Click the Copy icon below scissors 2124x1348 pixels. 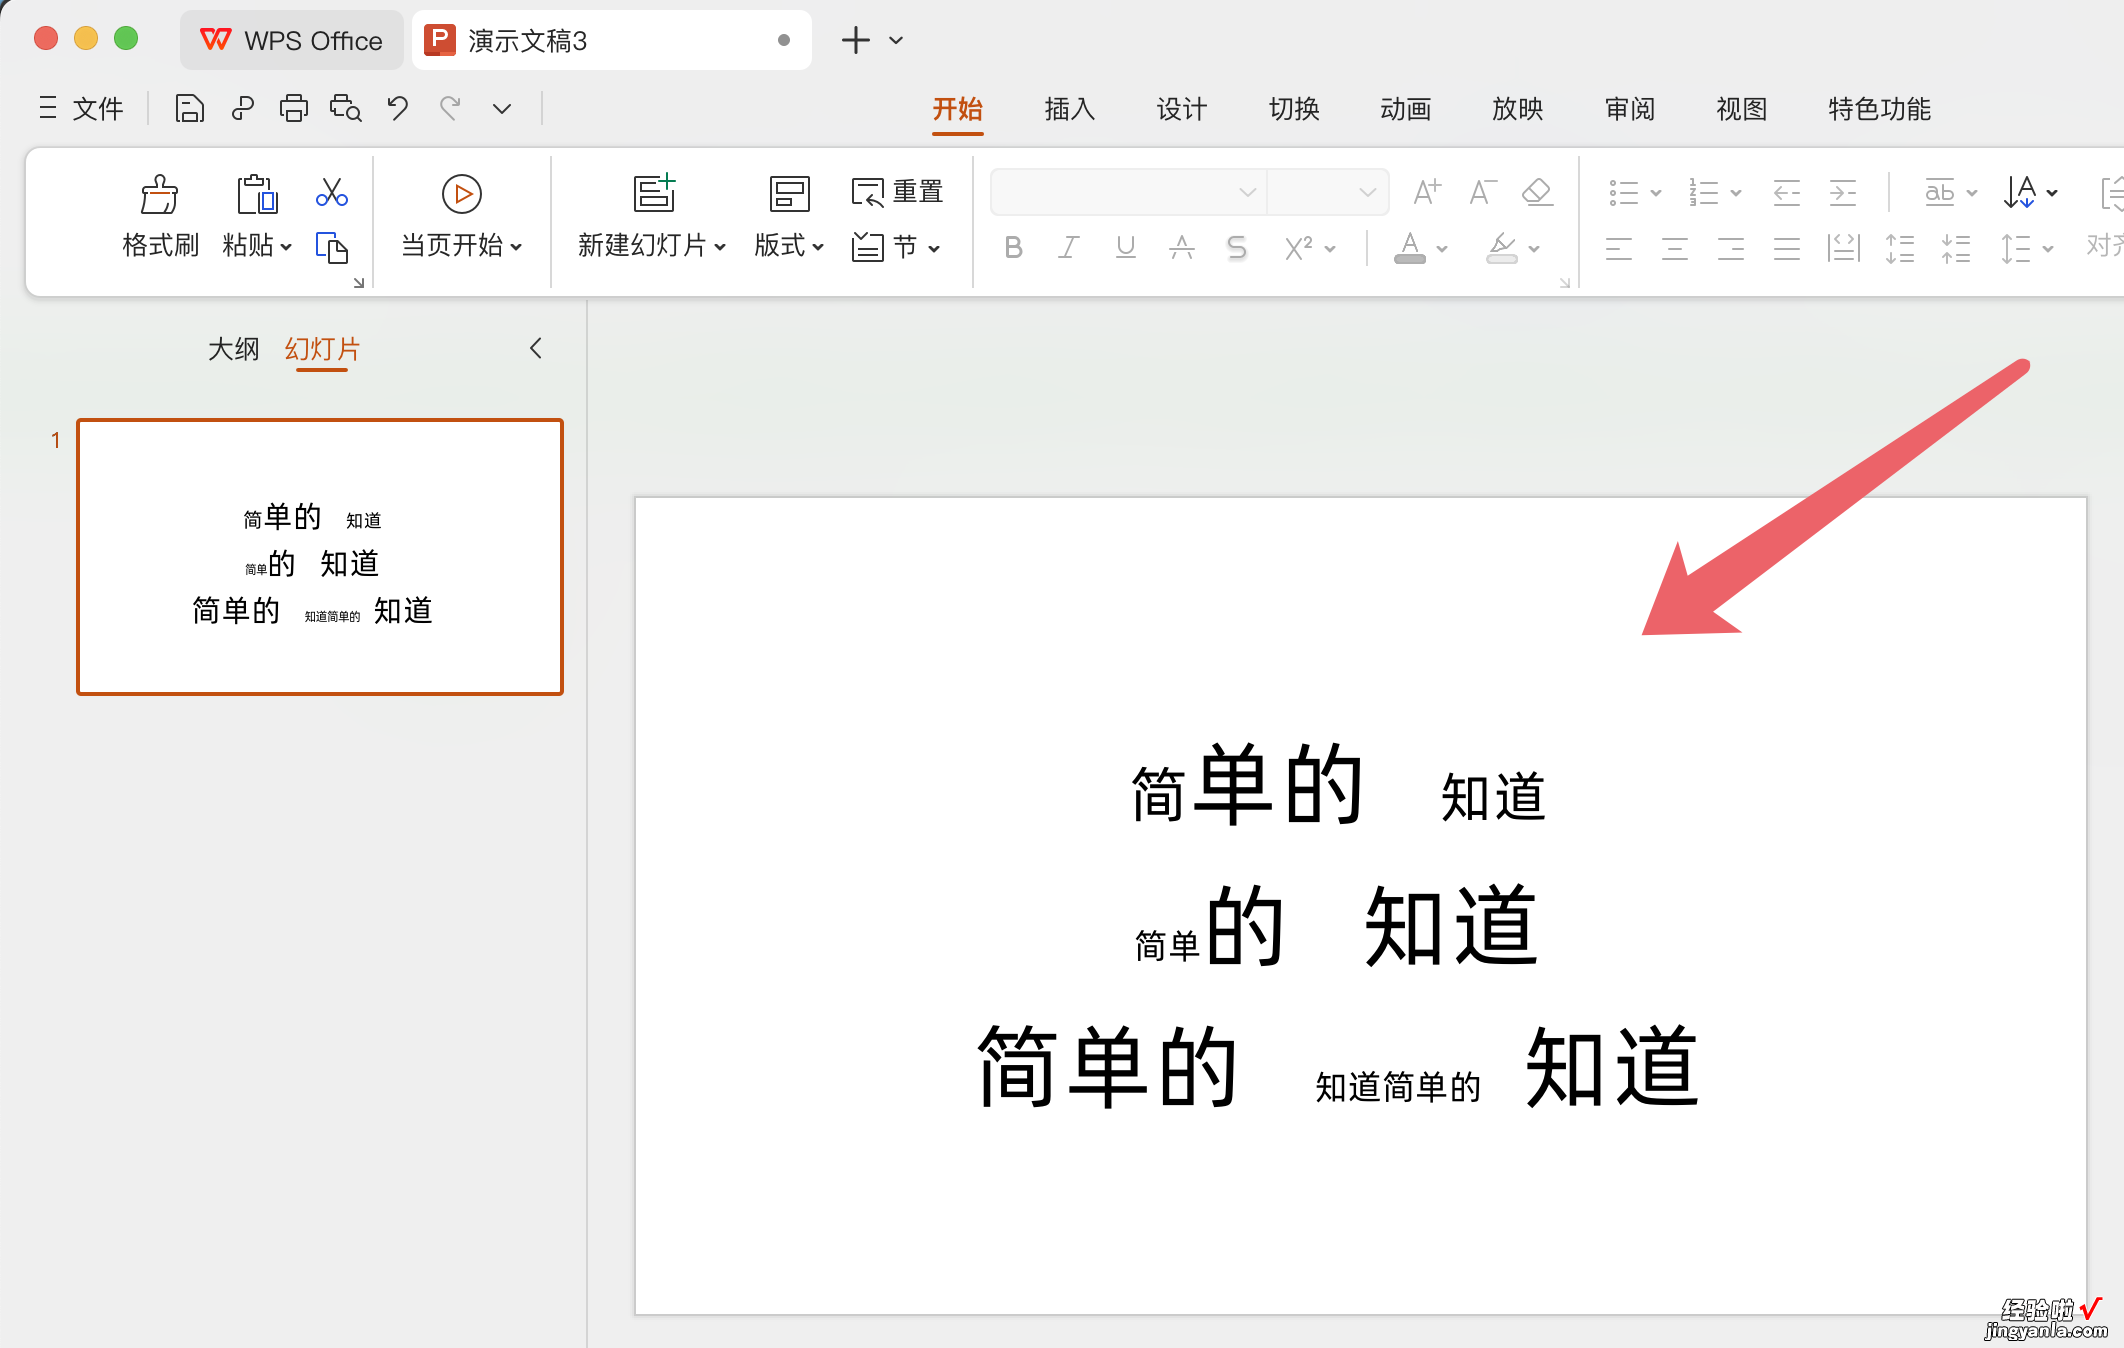[x=331, y=247]
